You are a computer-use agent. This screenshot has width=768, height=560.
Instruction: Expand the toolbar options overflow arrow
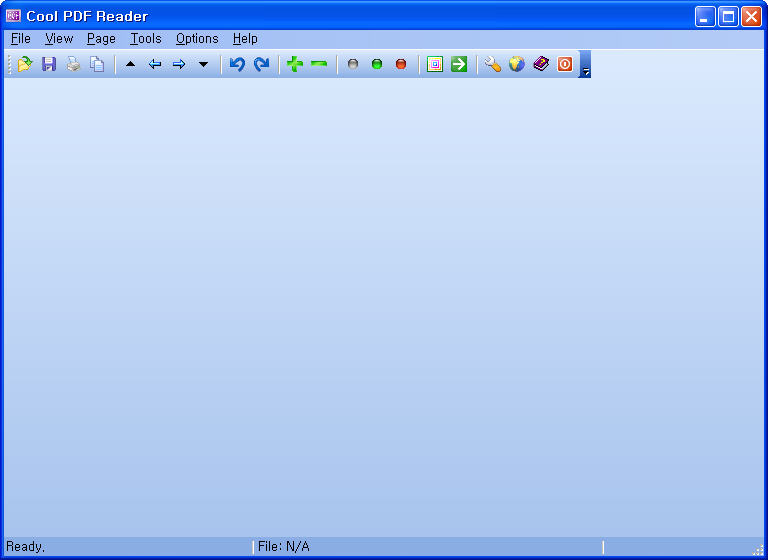click(586, 67)
